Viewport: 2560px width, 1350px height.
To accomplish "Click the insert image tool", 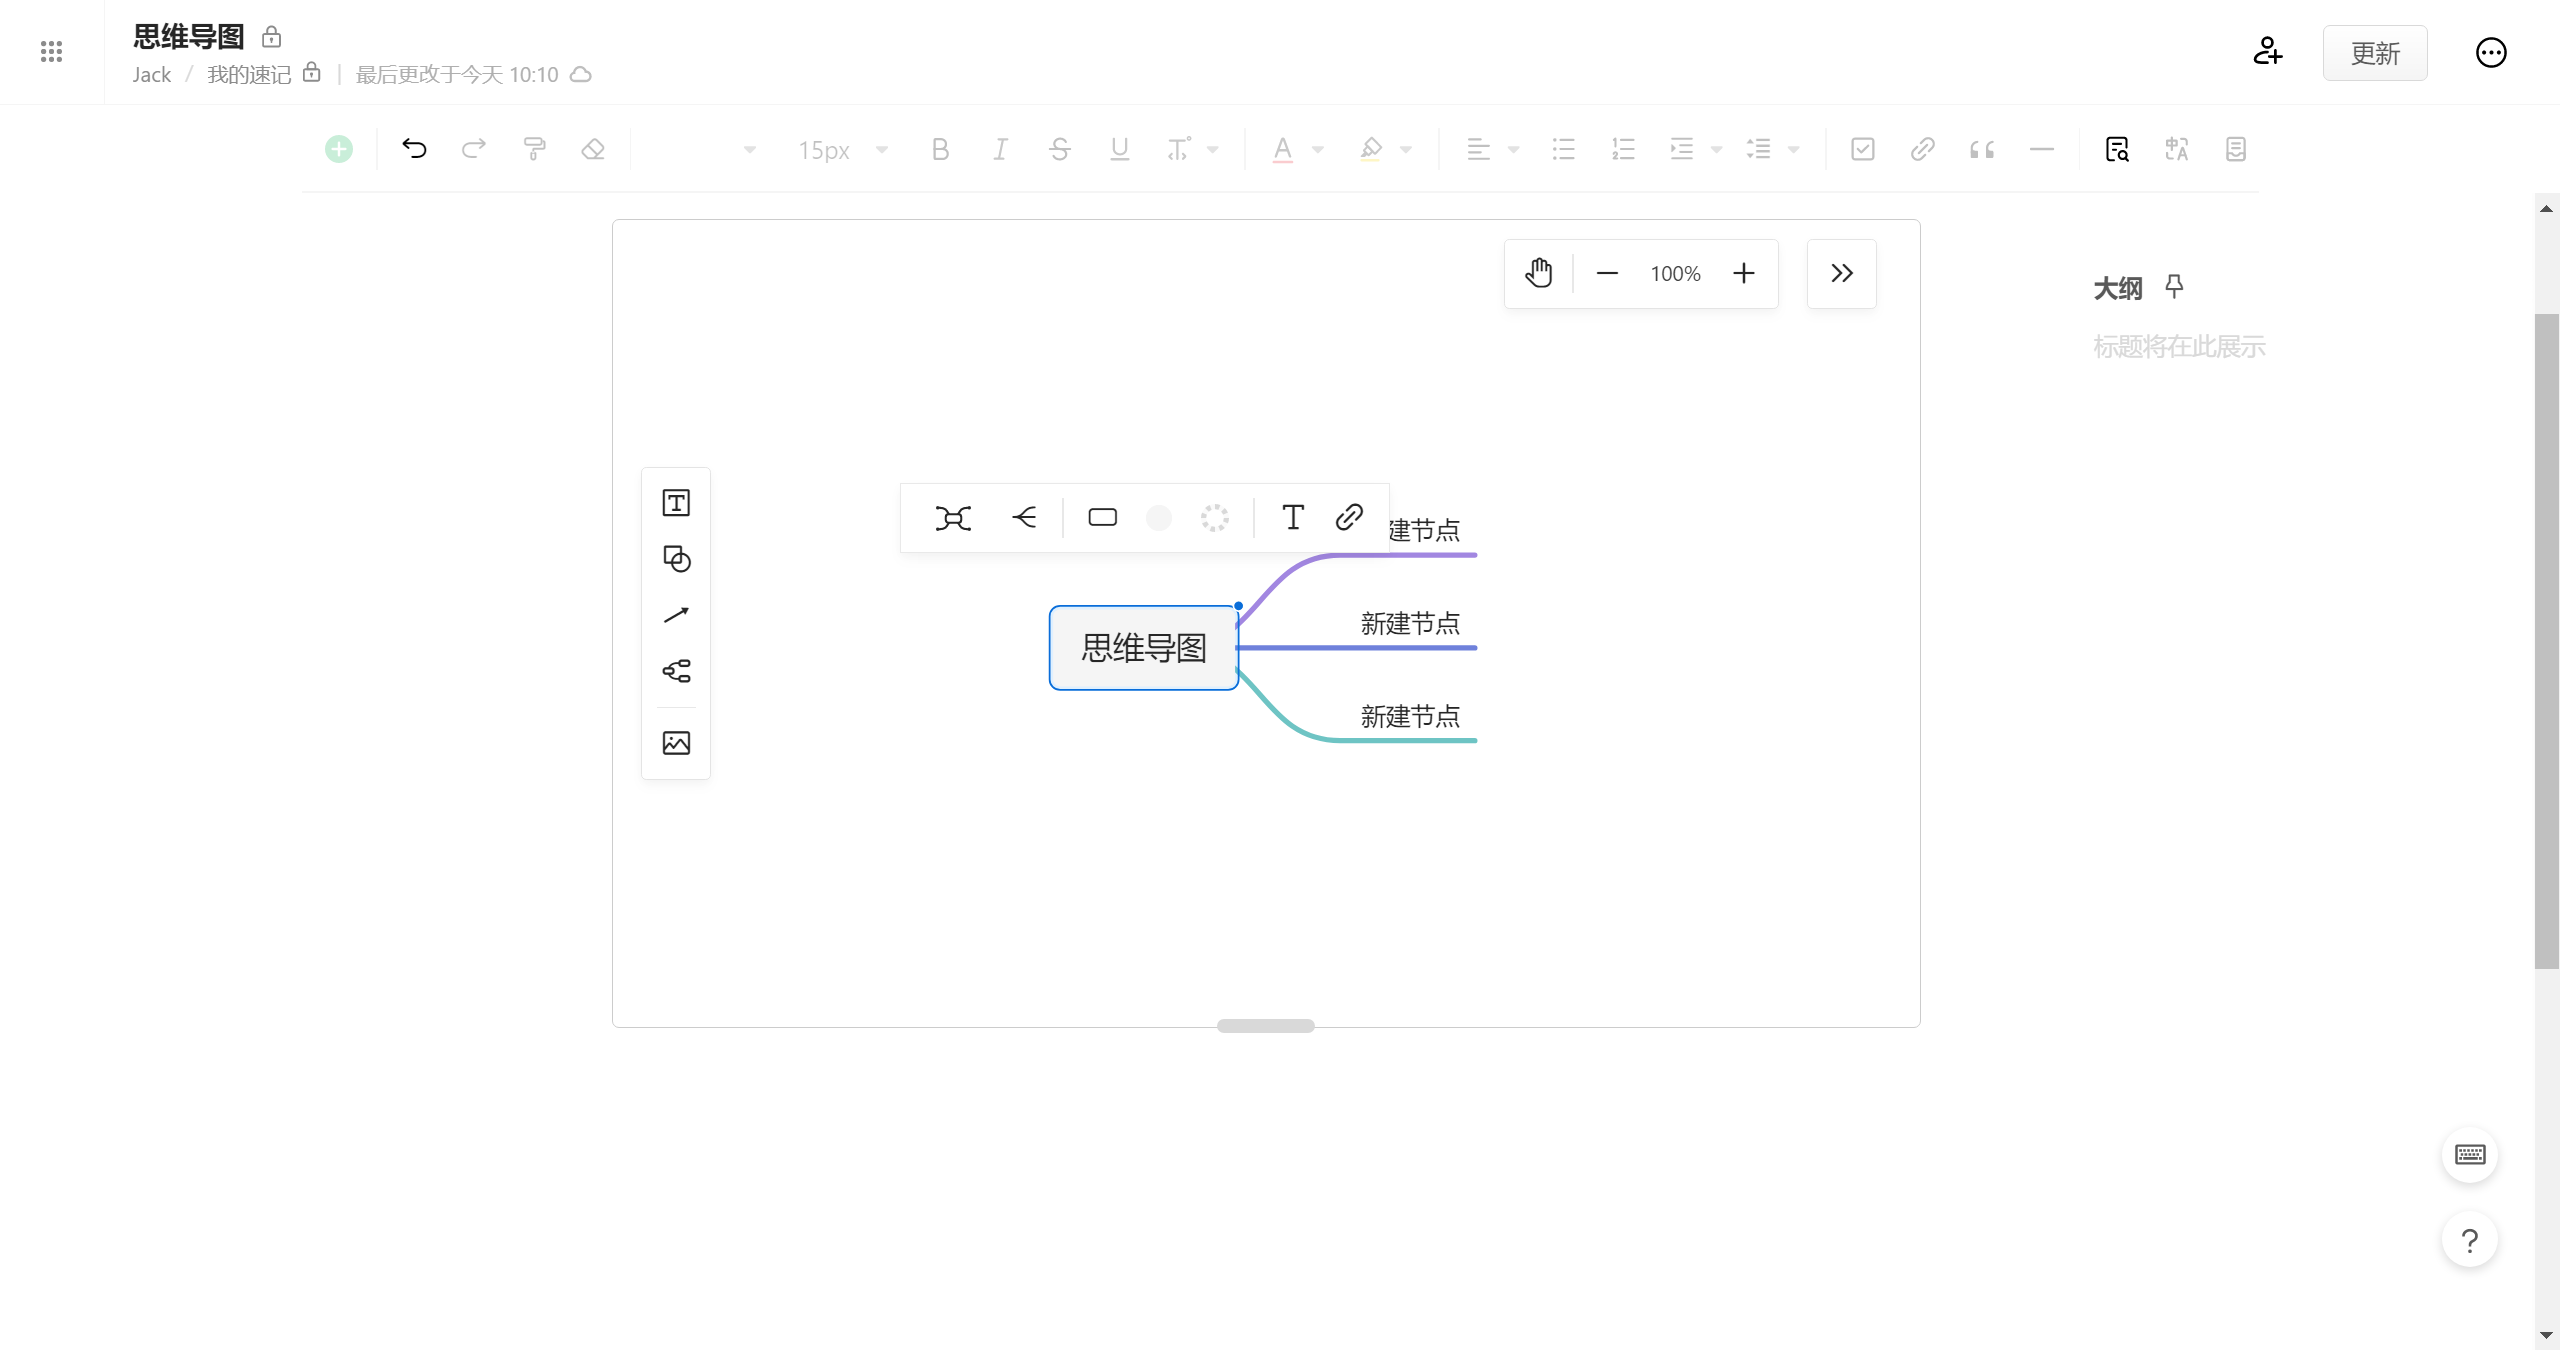I will coord(676,743).
